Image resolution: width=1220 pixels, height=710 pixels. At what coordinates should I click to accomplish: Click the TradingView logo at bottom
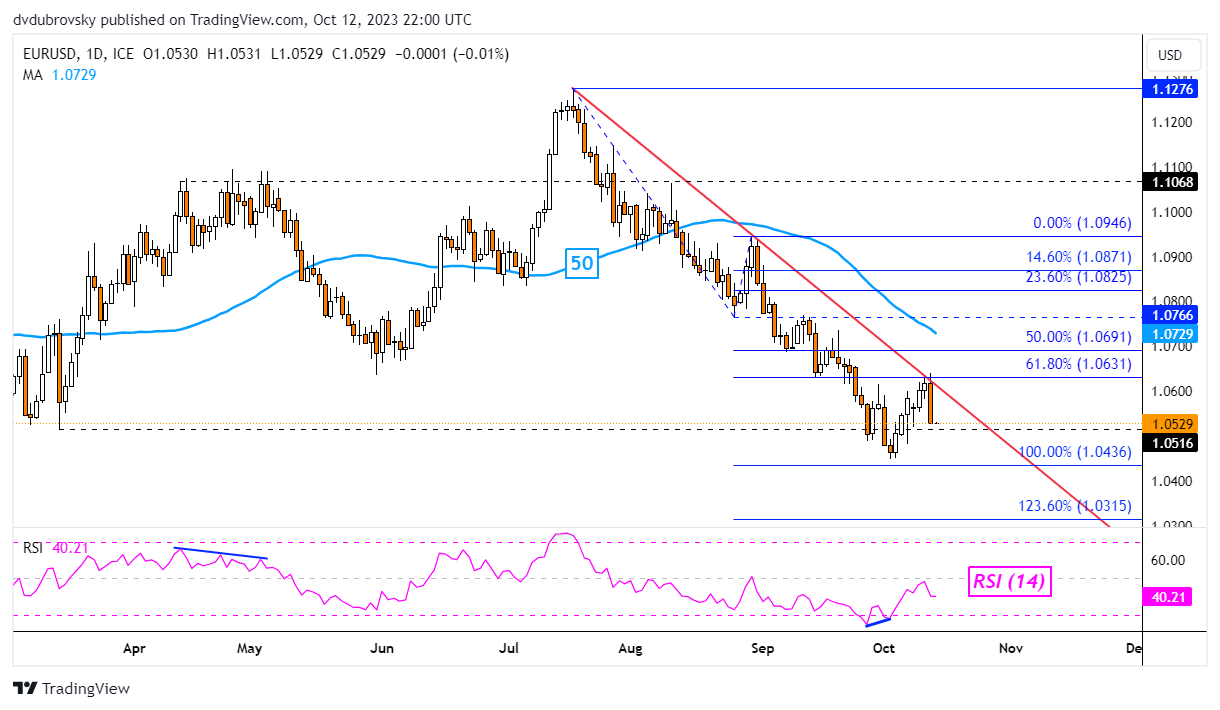click(71, 689)
